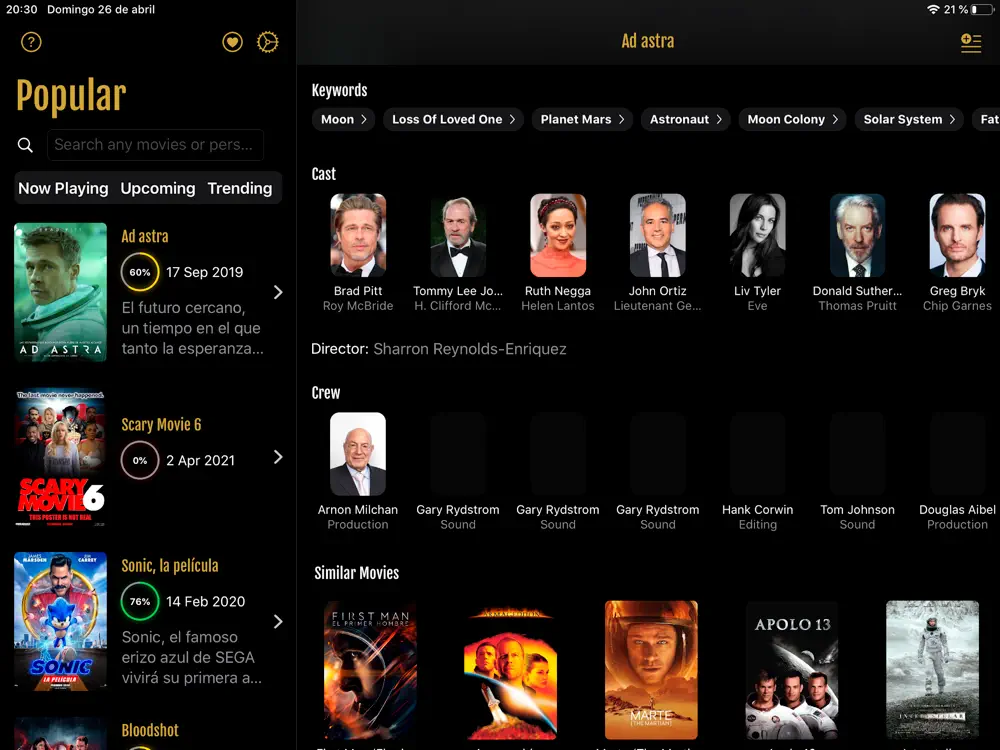Open the Marte similar movie poster
Image resolution: width=1000 pixels, height=750 pixels.
[651, 670]
